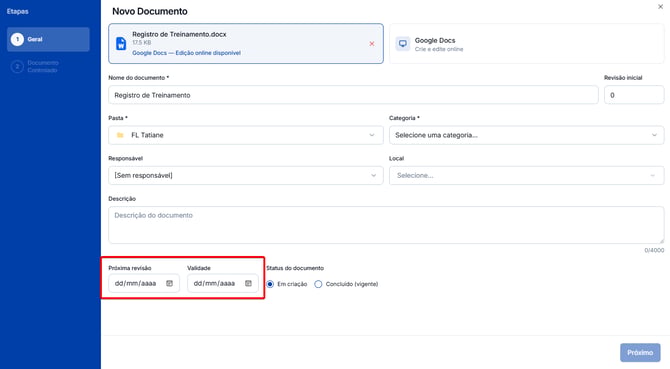Click the Próximo button

point(640,353)
